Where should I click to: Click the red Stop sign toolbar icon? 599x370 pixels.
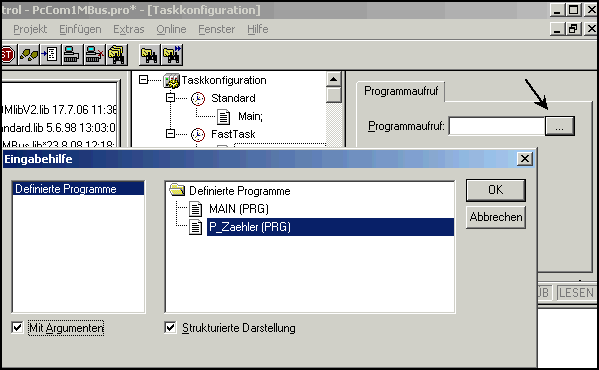pos(8,55)
